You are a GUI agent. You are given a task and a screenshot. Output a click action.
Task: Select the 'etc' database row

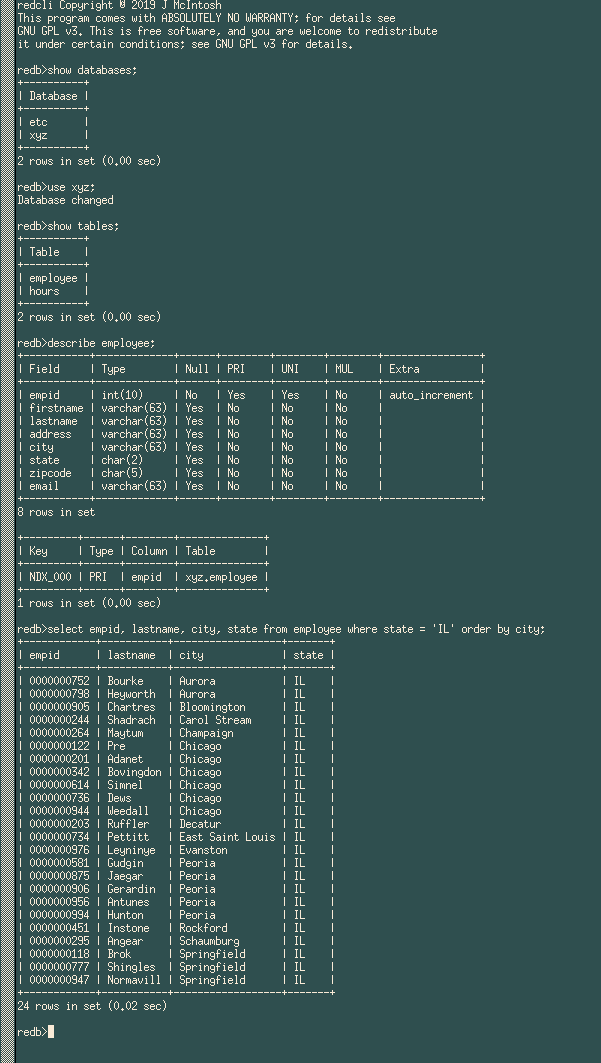click(39, 122)
